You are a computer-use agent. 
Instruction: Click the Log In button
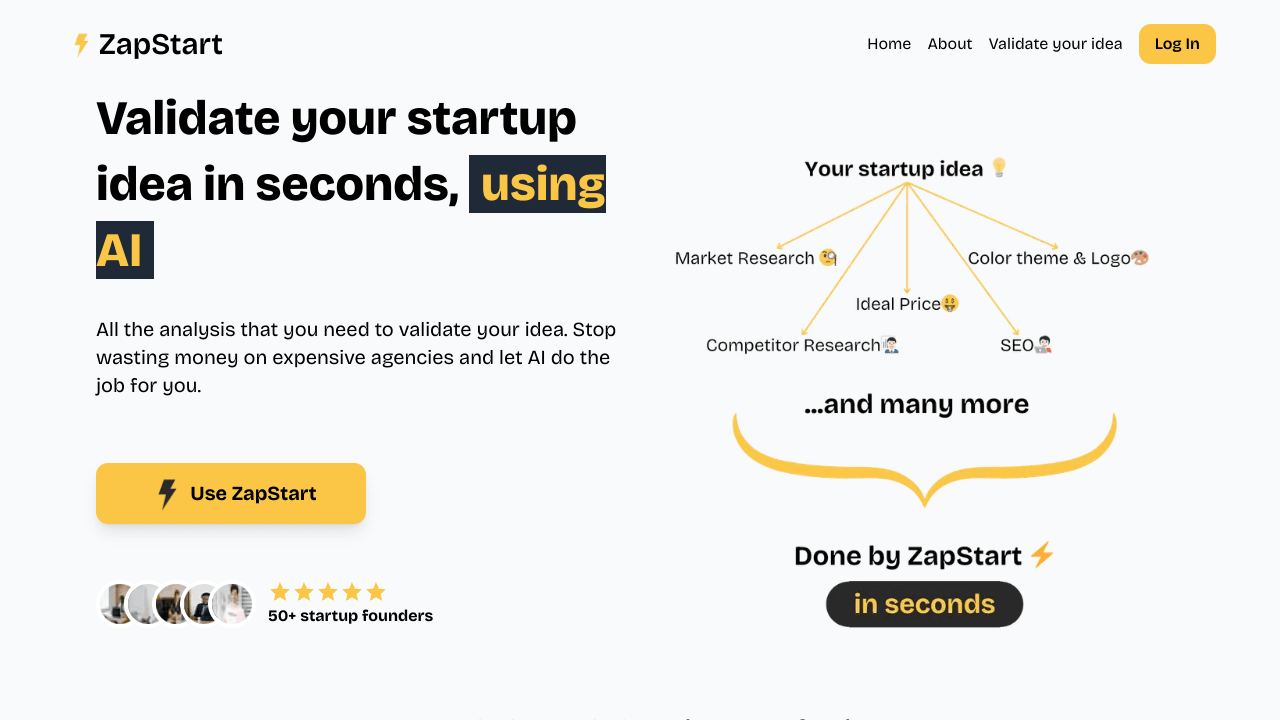tap(1177, 44)
